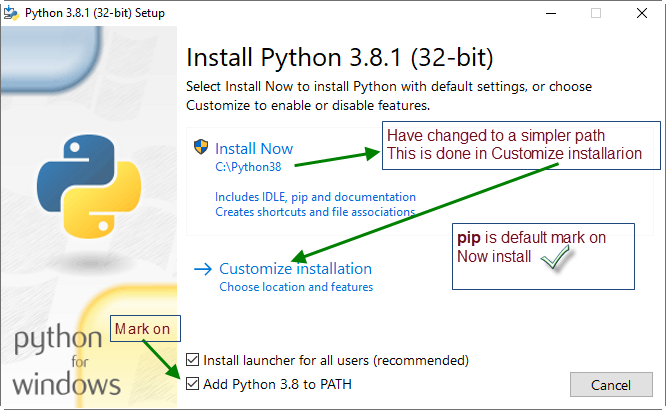Click 'Choose location and features' text
Image resolution: width=666 pixels, height=410 pixels.
pos(296,287)
